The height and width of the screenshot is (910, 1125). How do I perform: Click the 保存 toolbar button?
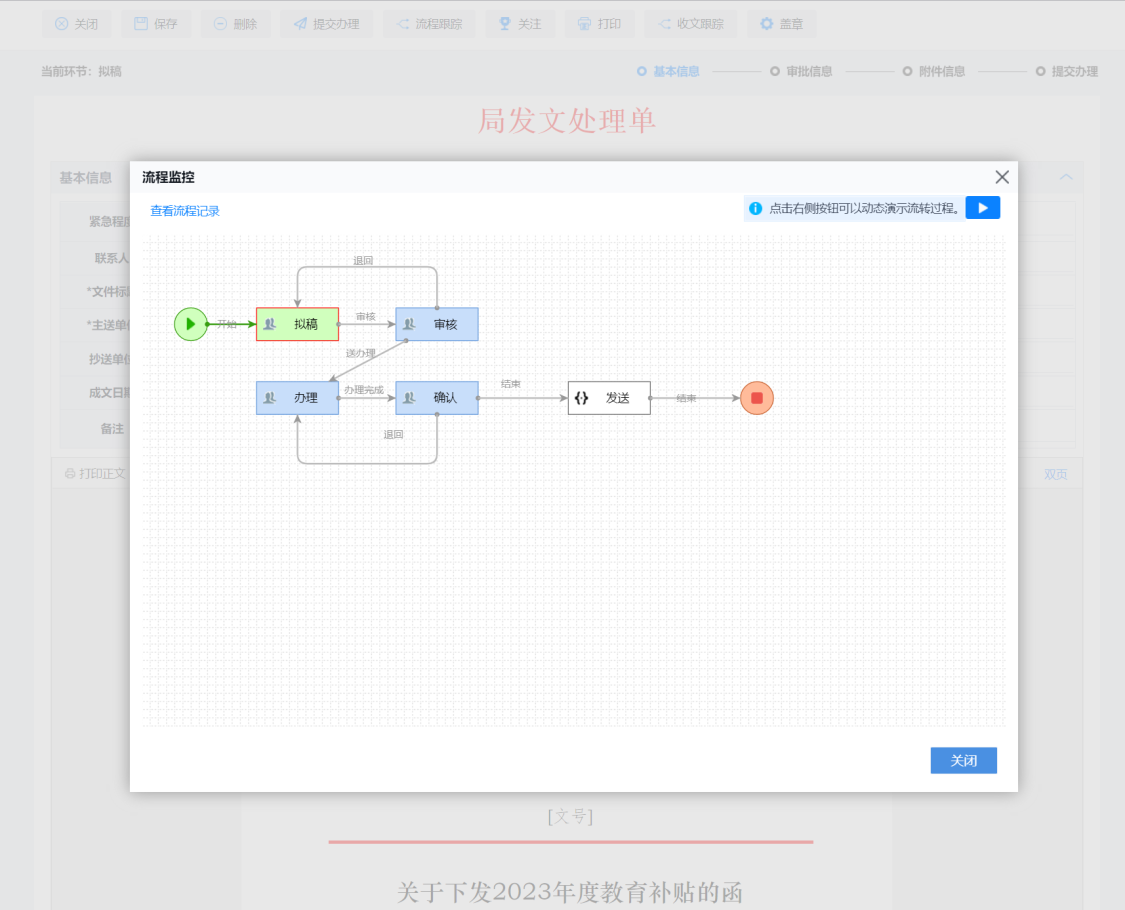pos(156,24)
